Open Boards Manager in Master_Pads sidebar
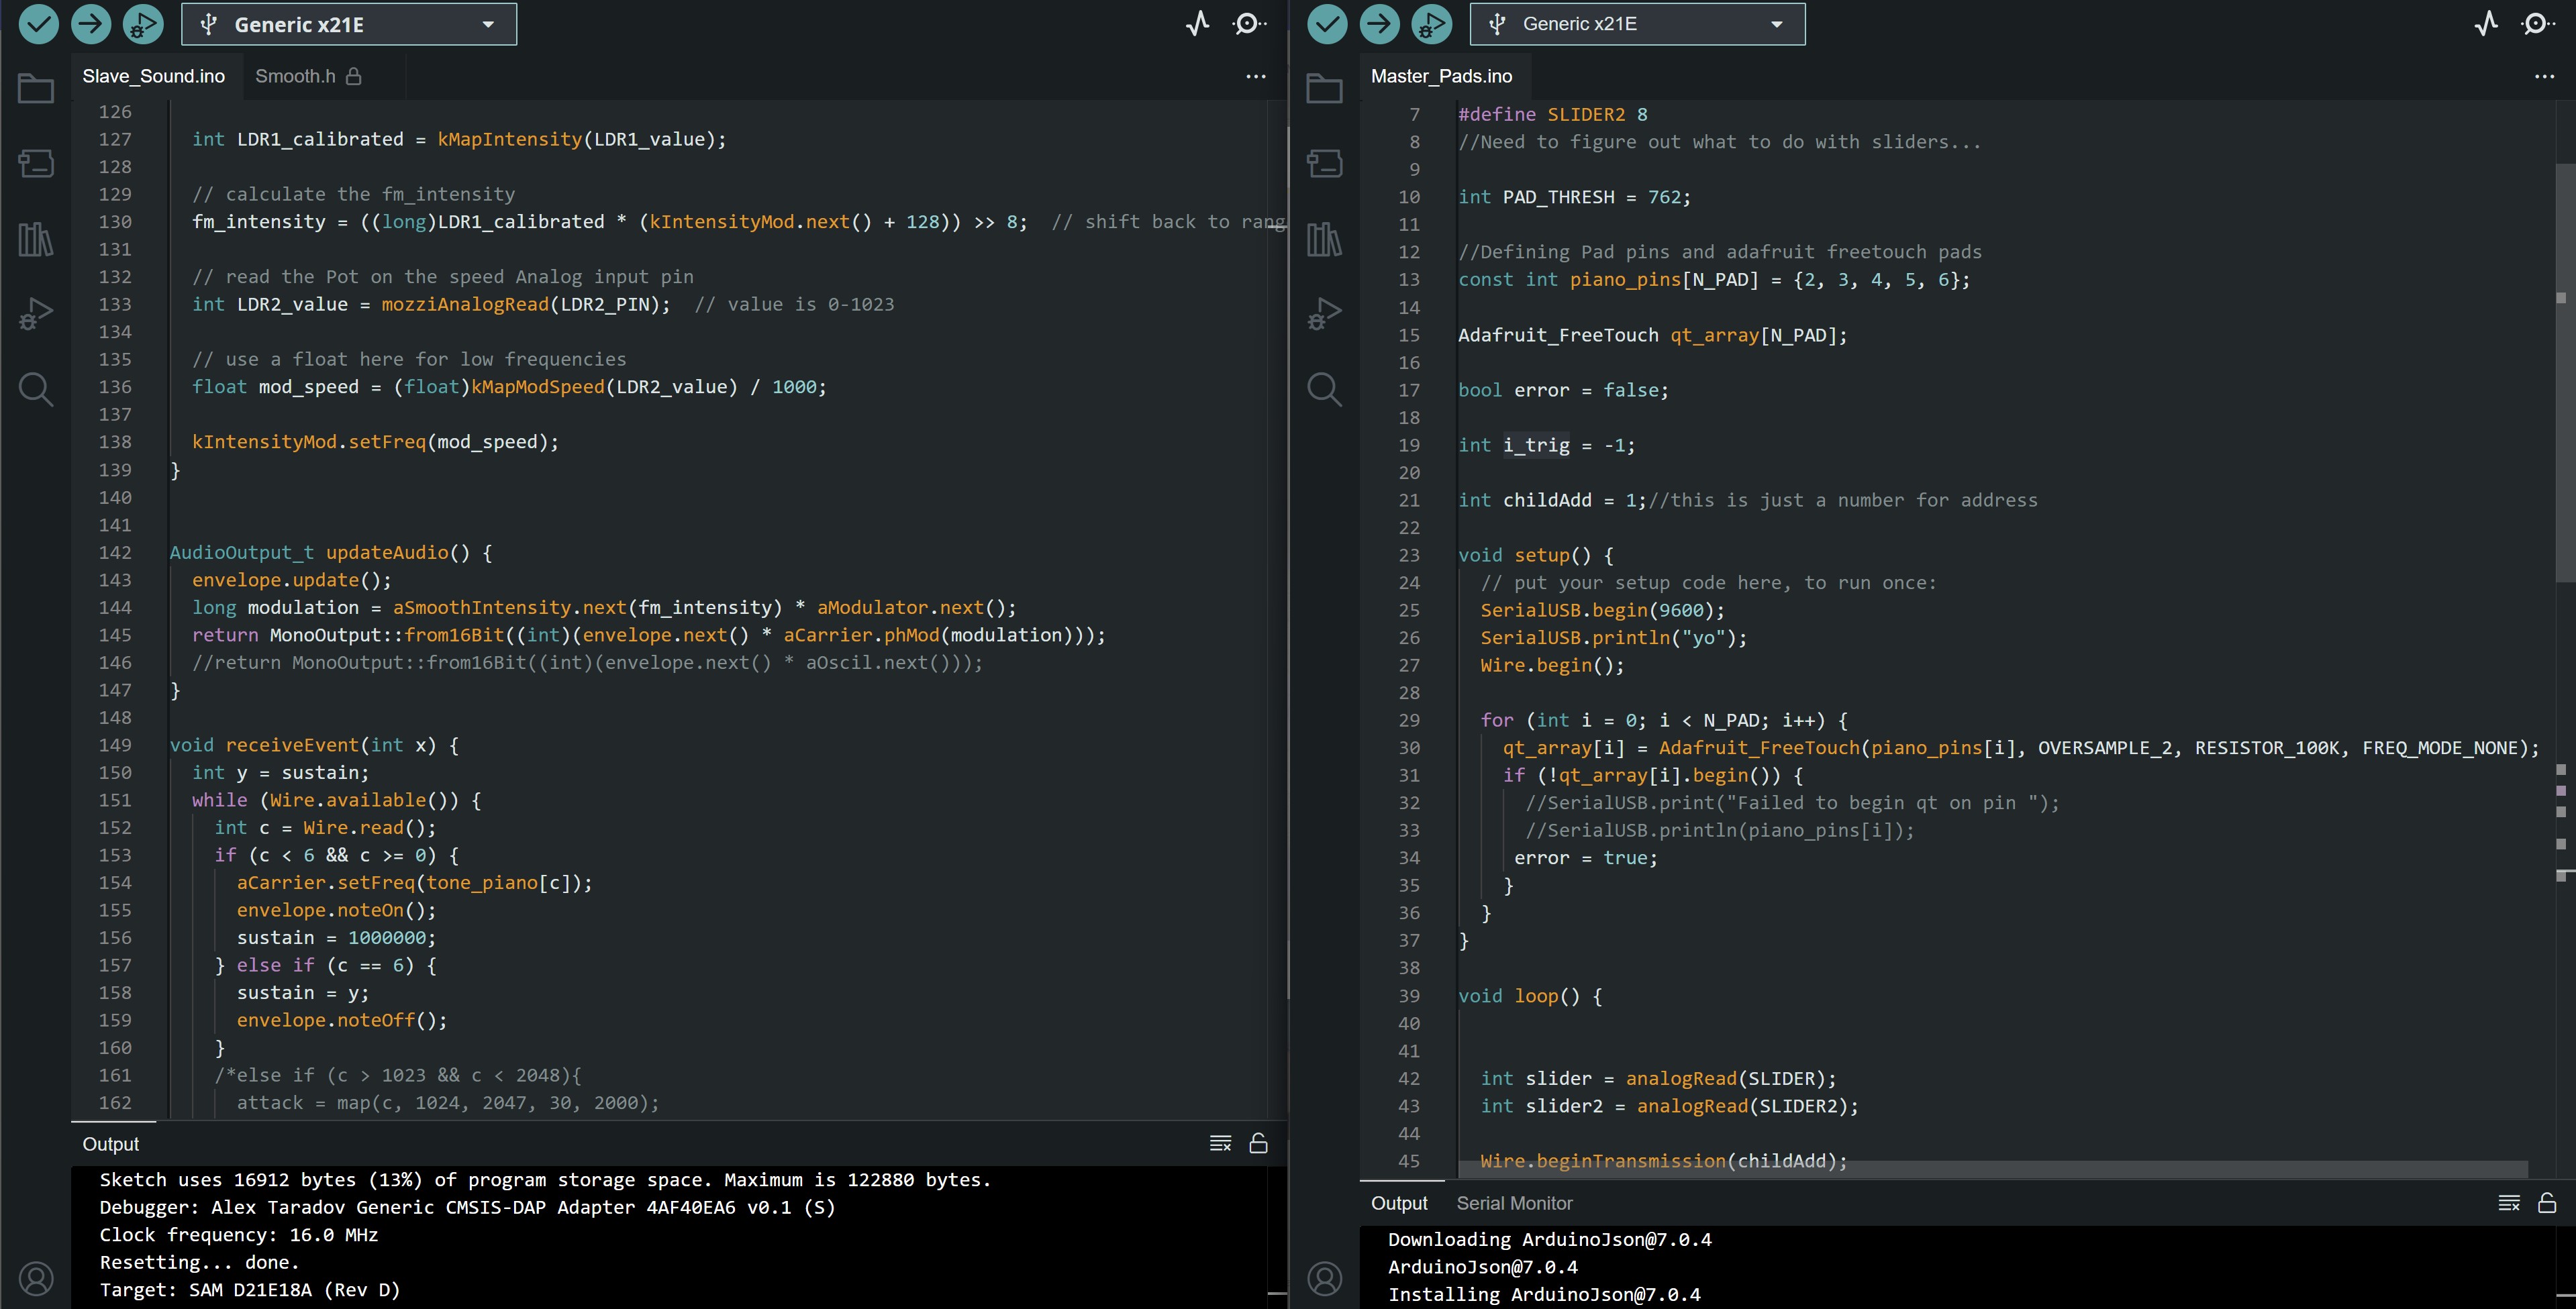Image resolution: width=2576 pixels, height=1309 pixels. click(1324, 164)
